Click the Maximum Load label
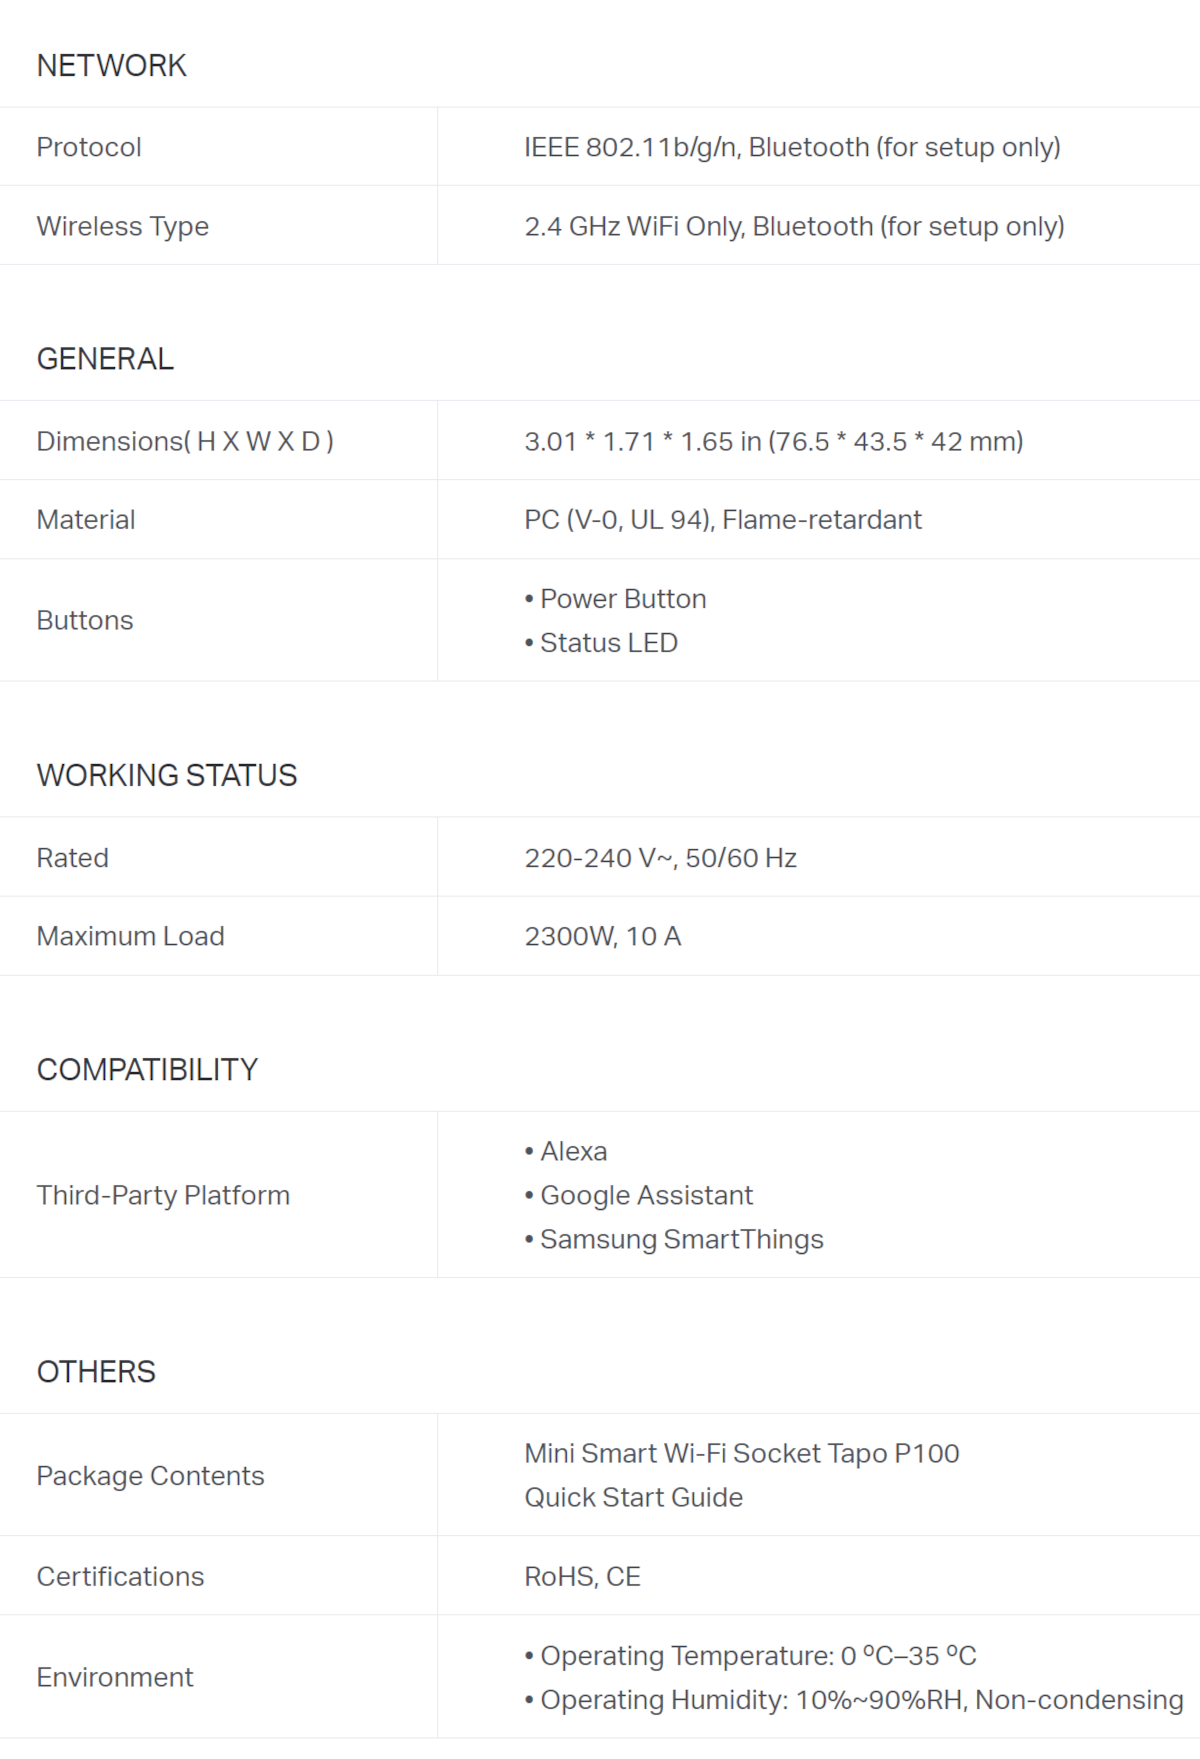 coord(130,936)
